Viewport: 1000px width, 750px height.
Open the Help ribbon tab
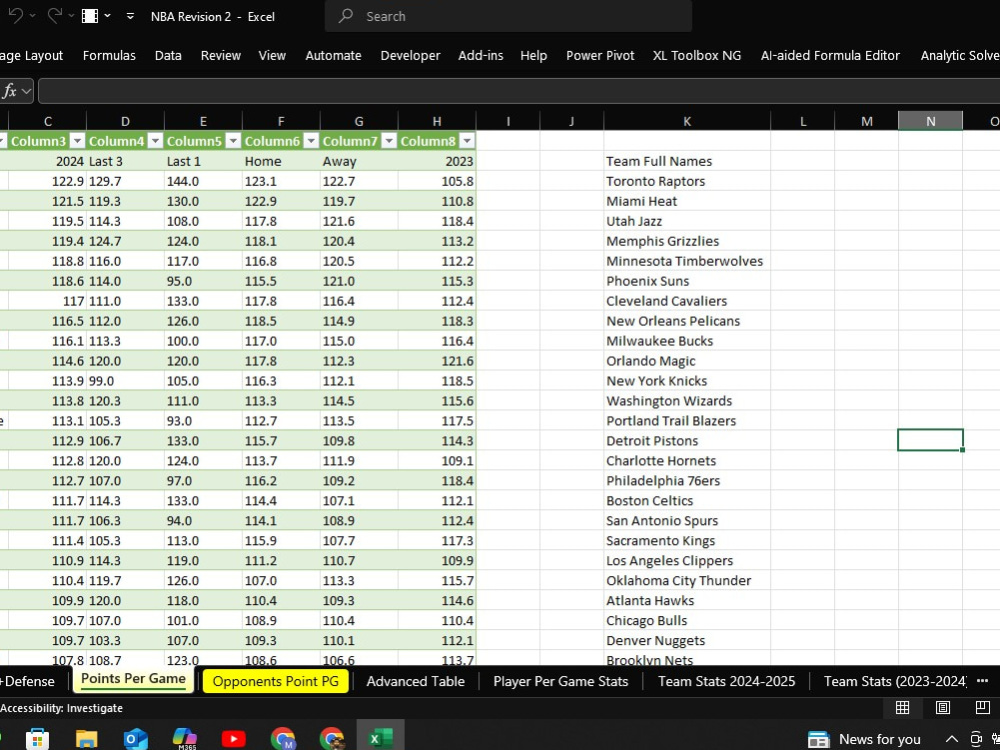(x=534, y=55)
